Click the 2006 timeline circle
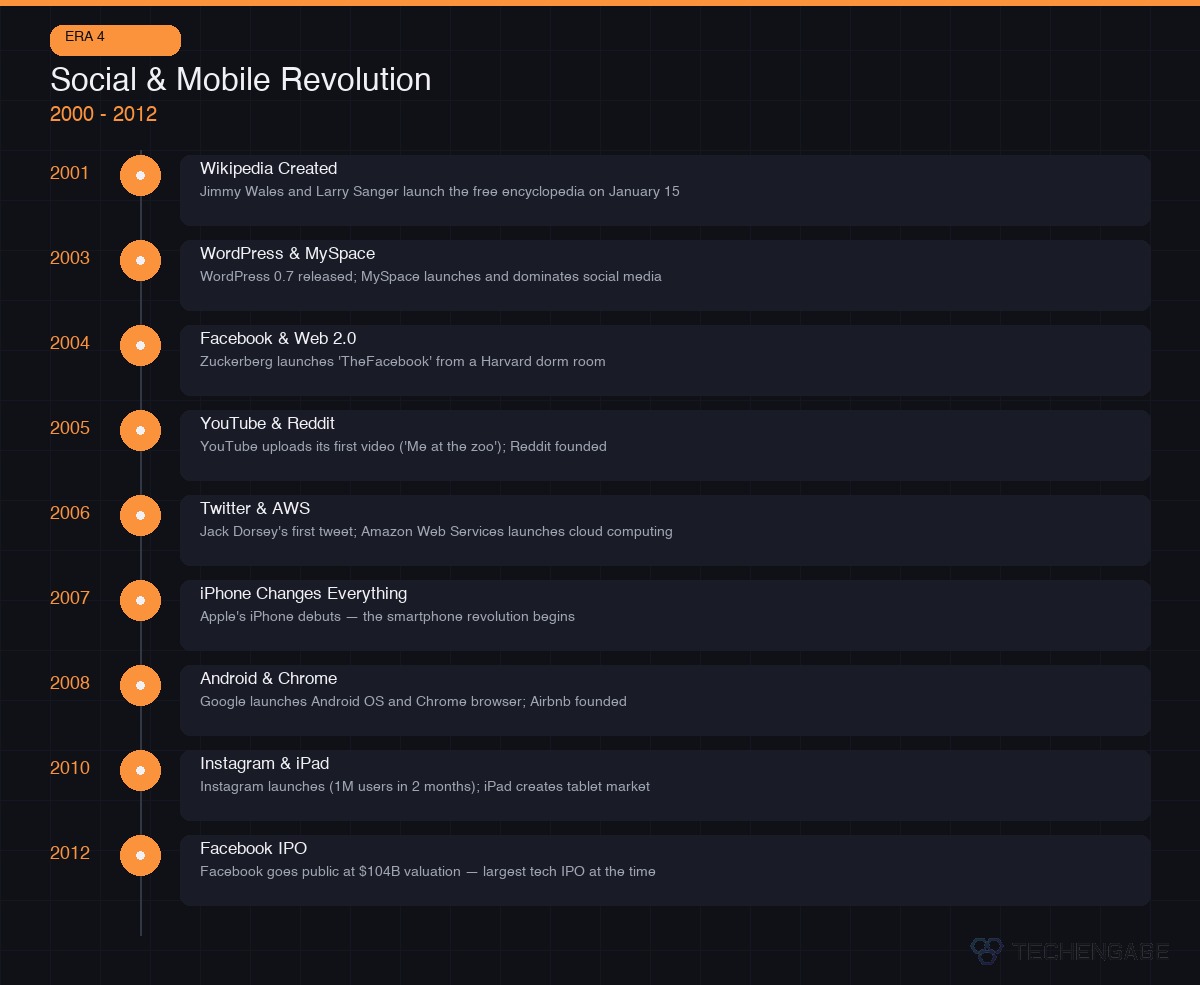Image resolution: width=1200 pixels, height=985 pixels. click(140, 516)
